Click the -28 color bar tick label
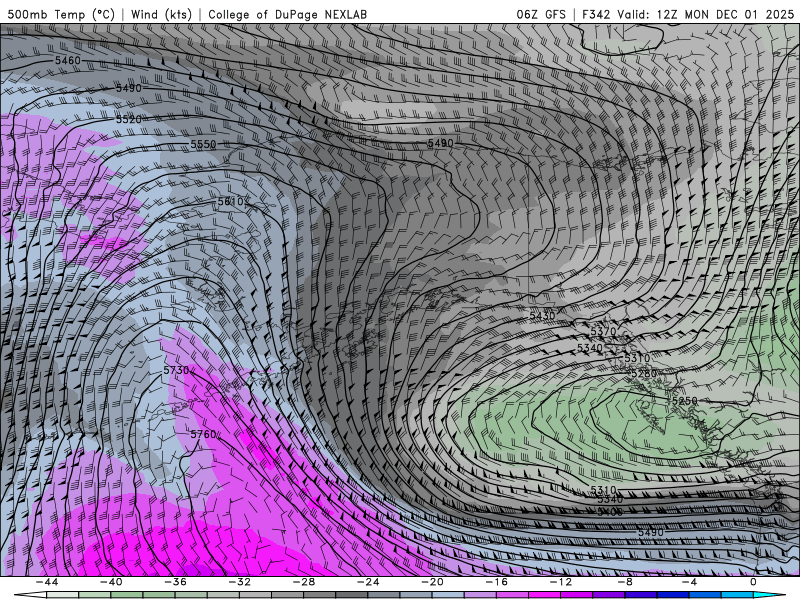 [x=304, y=582]
